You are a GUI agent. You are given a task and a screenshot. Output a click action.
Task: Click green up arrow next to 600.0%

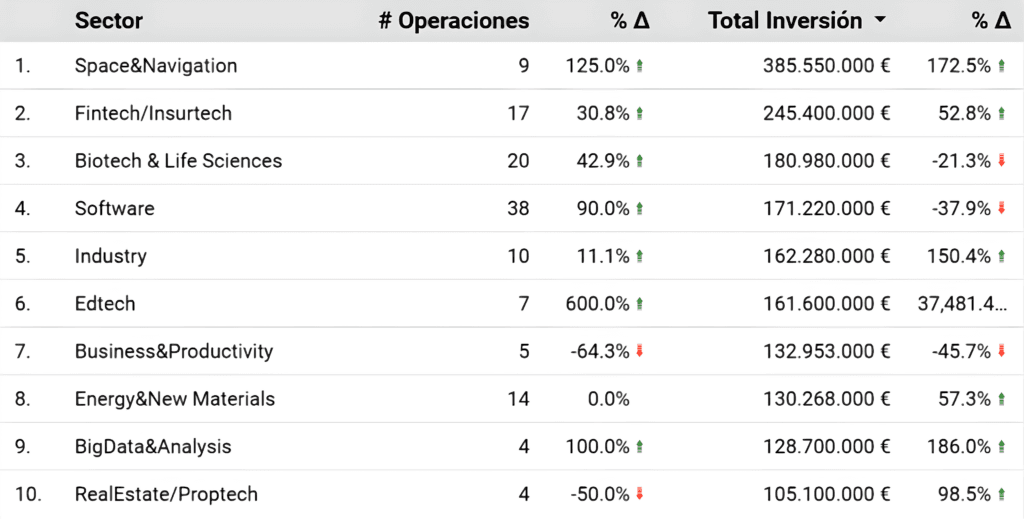[639, 304]
